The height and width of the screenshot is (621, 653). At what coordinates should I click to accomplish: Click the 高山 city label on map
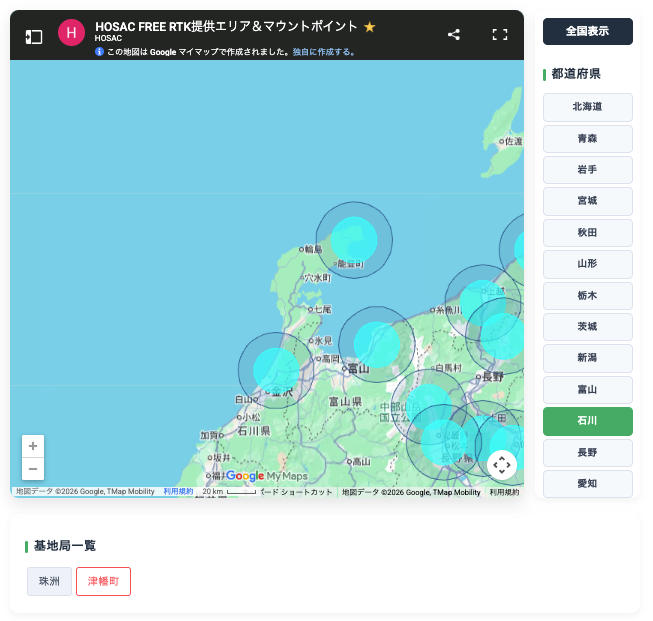359,461
